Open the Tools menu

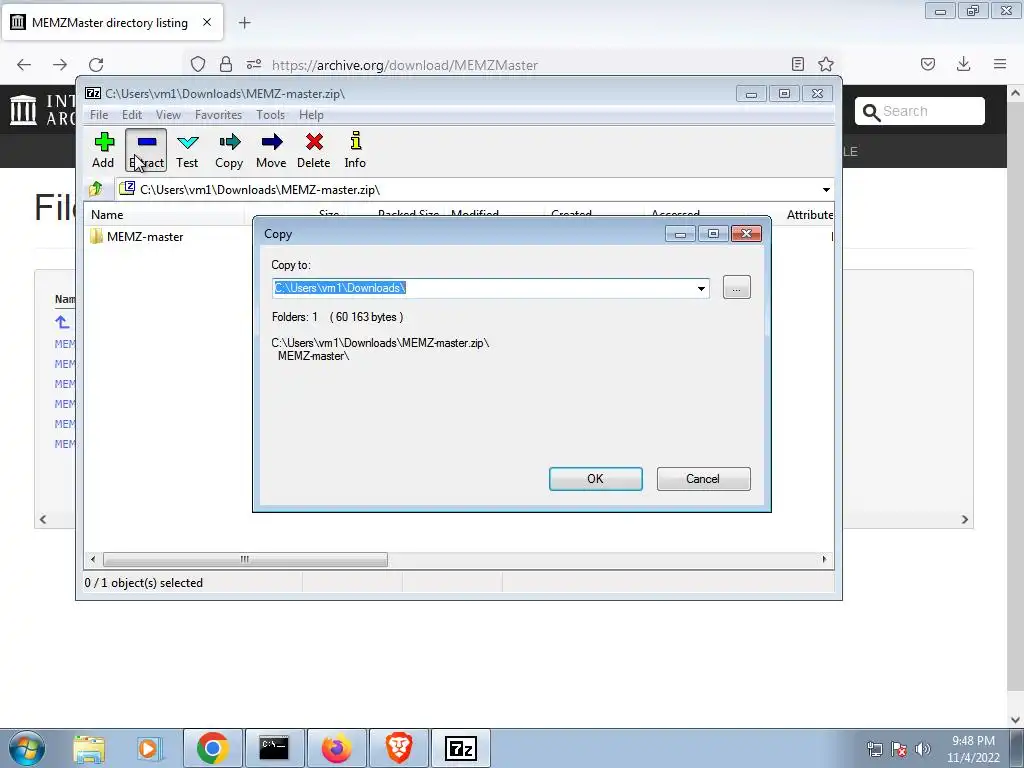(270, 115)
